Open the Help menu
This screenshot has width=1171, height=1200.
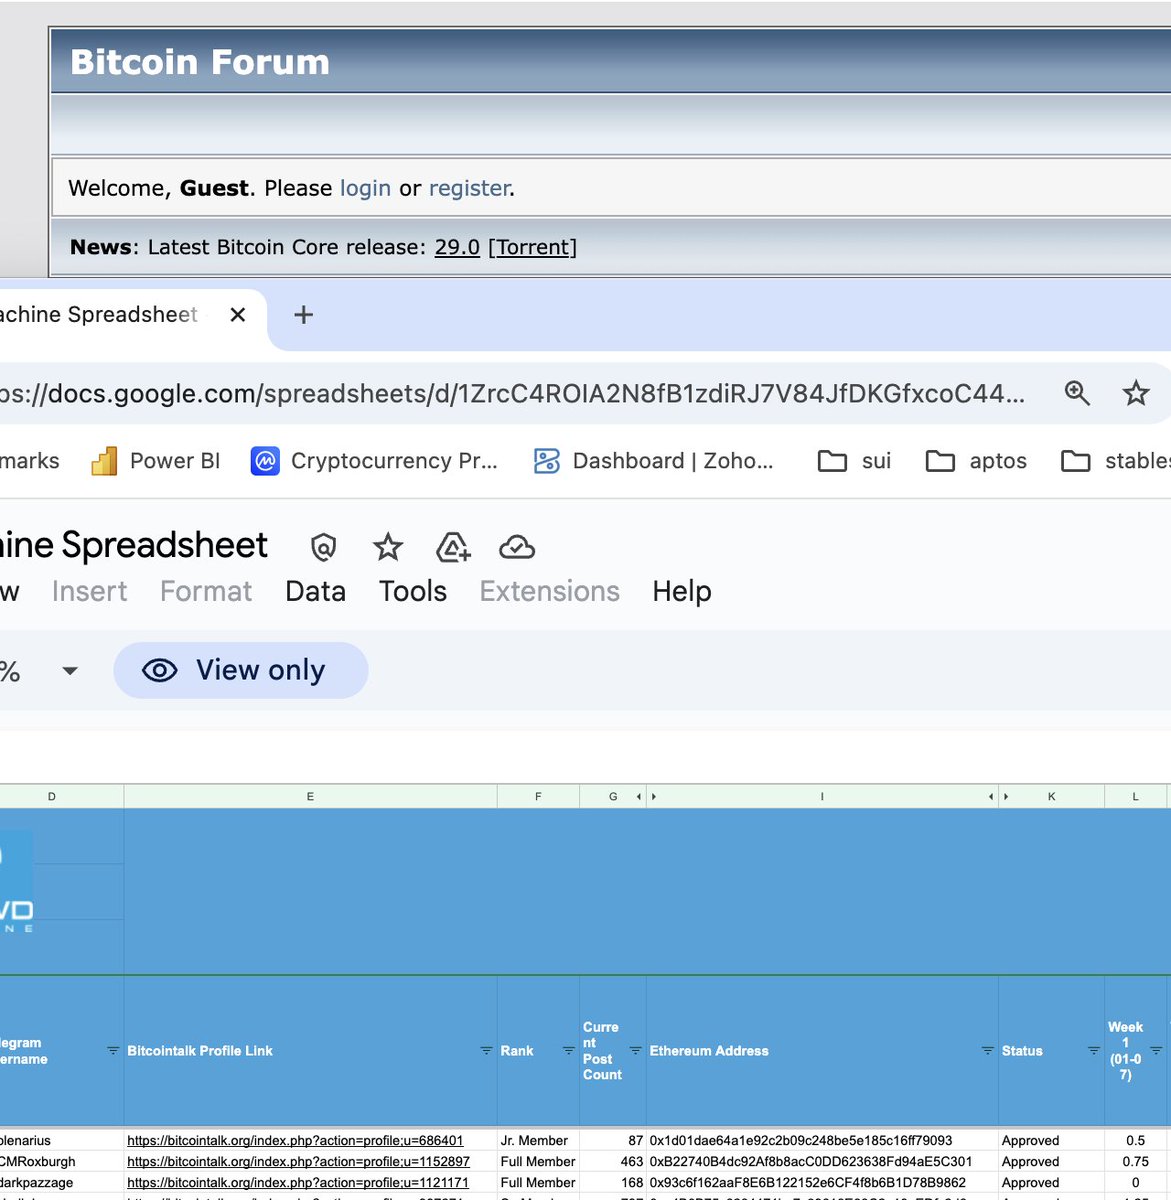pyautogui.click(x=682, y=592)
